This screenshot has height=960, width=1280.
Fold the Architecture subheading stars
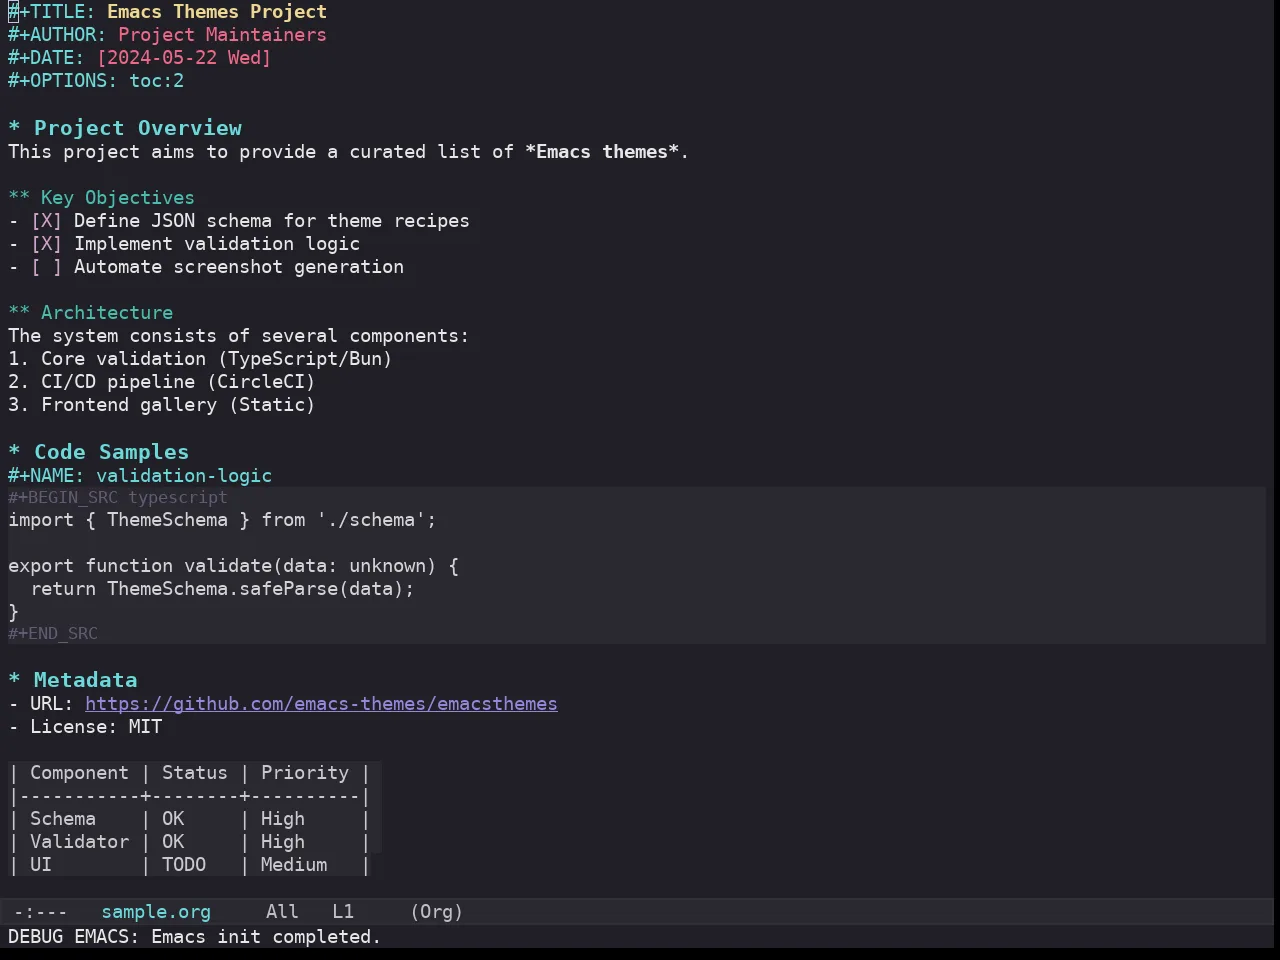click(19, 313)
